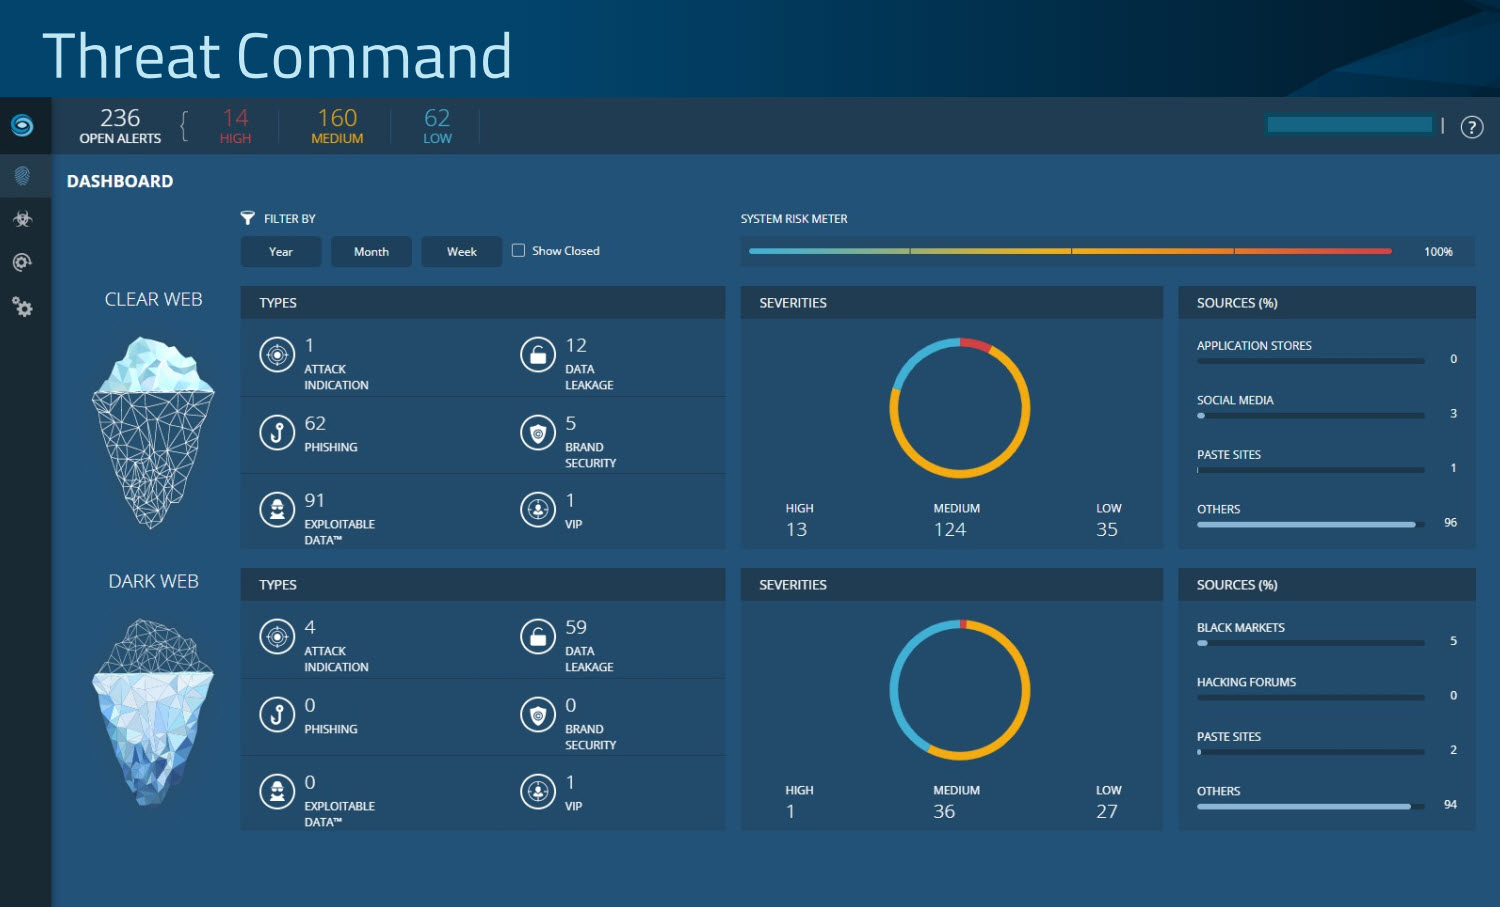This screenshot has width=1500, height=907.
Task: Filter dashboard by Year
Action: [281, 252]
